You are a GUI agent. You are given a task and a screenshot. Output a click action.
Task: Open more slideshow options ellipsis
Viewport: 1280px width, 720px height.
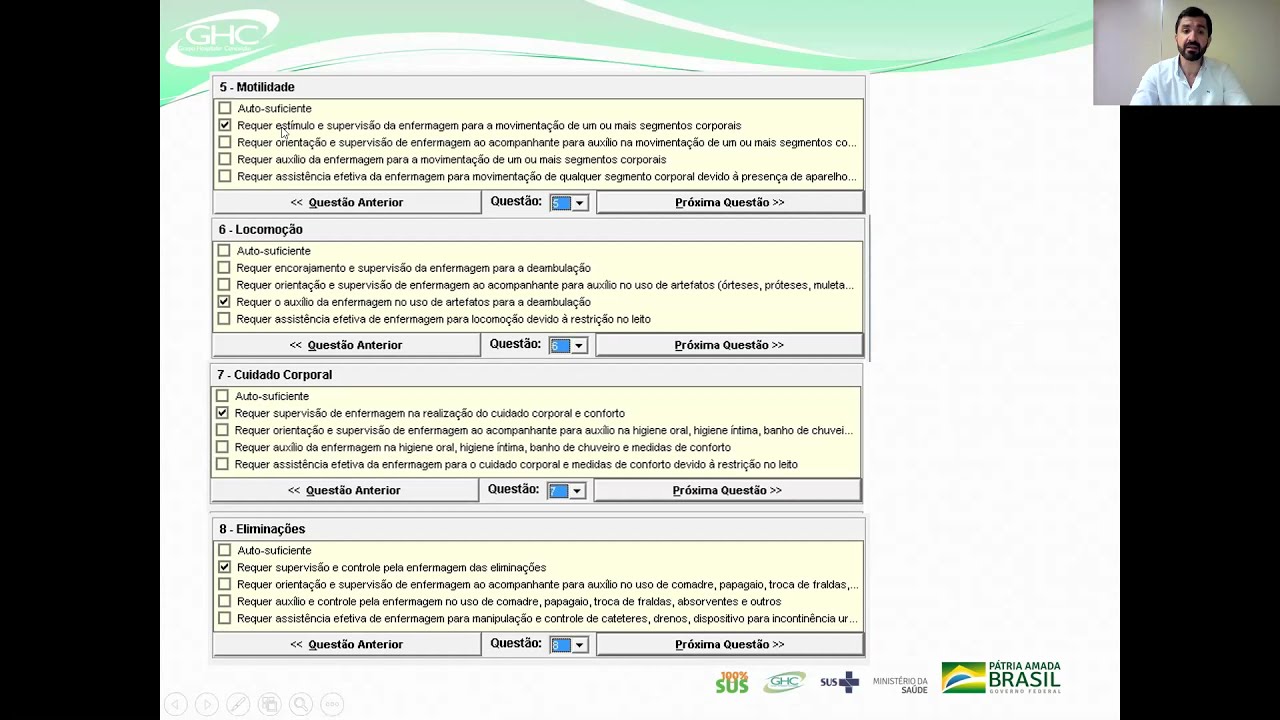pos(332,705)
